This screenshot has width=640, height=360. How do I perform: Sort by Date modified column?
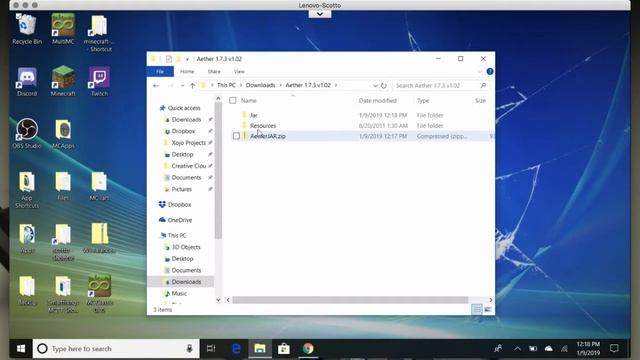pos(378,100)
